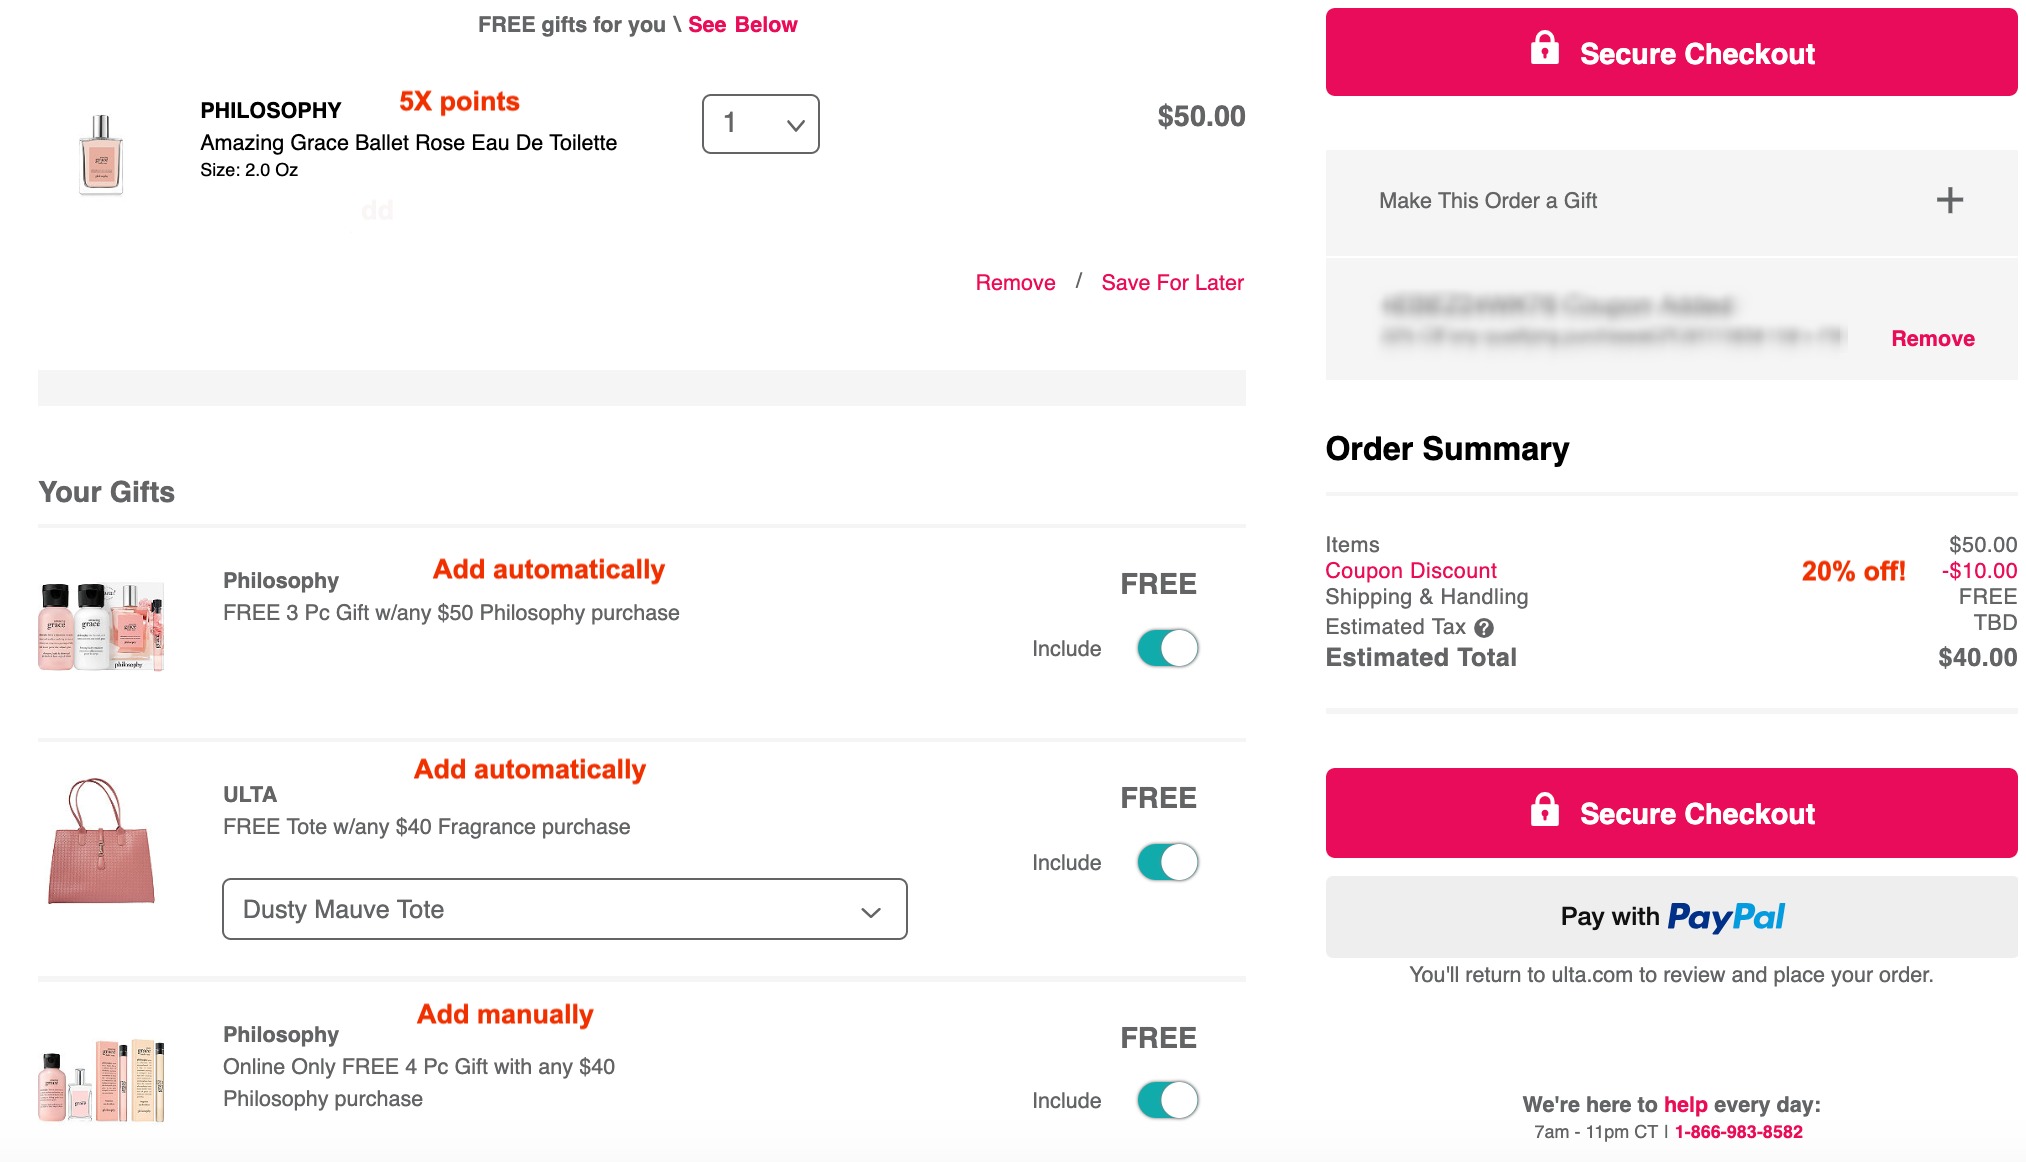Expand Make This Order a Gift plus icon
This screenshot has height=1162, width=2026.
point(1949,200)
